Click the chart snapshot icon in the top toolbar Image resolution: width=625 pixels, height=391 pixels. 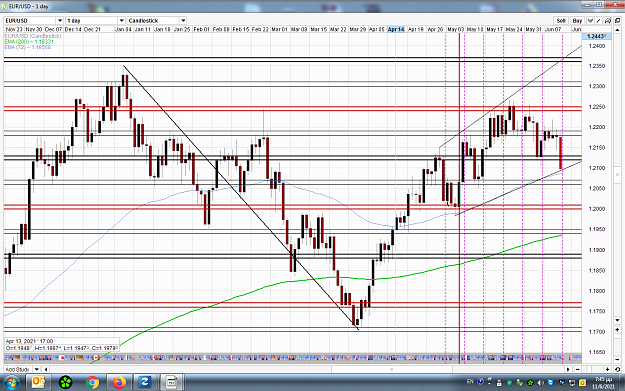(607, 21)
